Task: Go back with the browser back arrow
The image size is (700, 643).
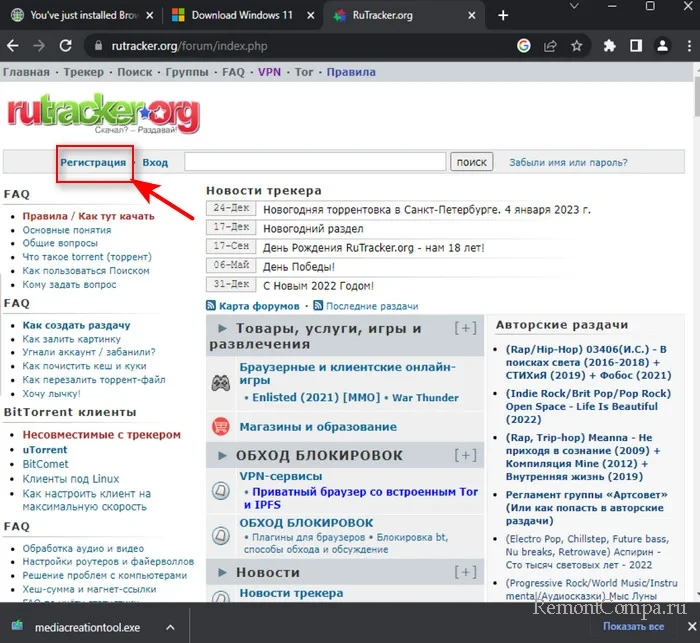Action: (x=13, y=46)
